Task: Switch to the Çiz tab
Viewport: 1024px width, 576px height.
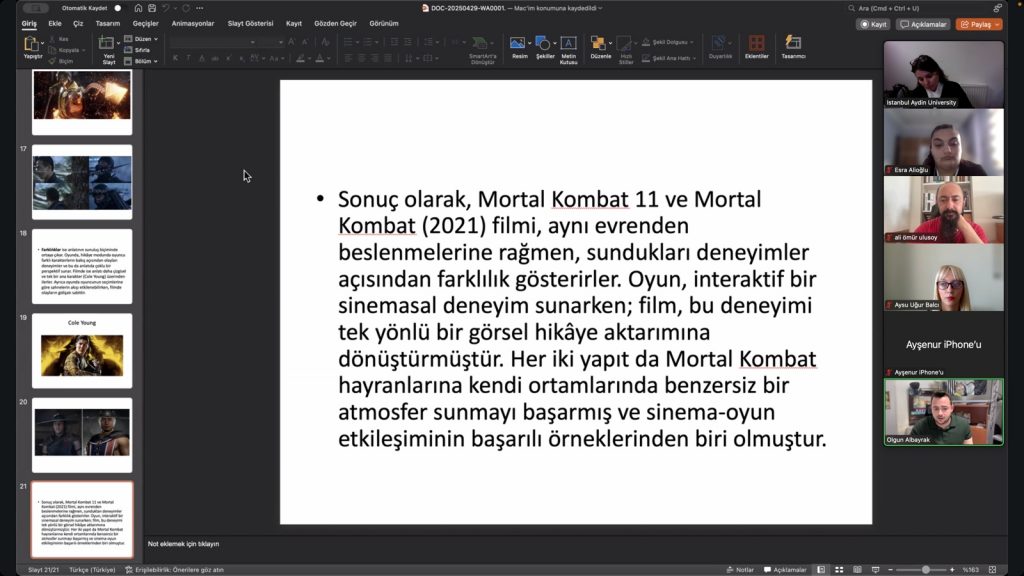Action: pyautogui.click(x=78, y=24)
